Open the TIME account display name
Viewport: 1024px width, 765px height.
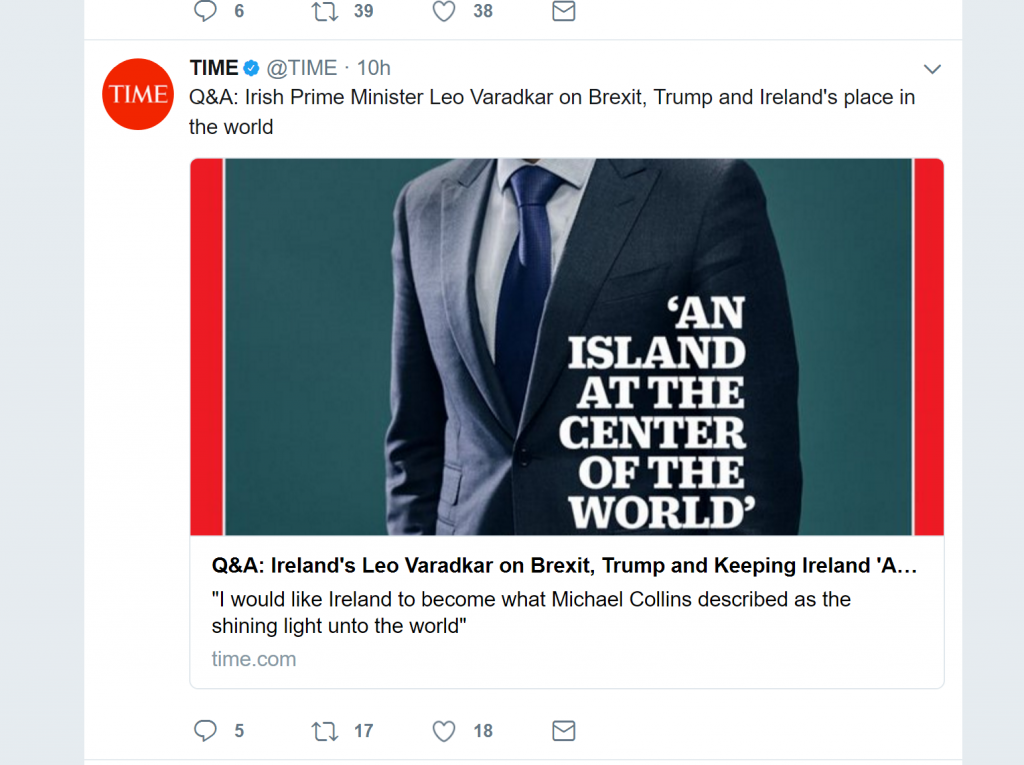214,68
